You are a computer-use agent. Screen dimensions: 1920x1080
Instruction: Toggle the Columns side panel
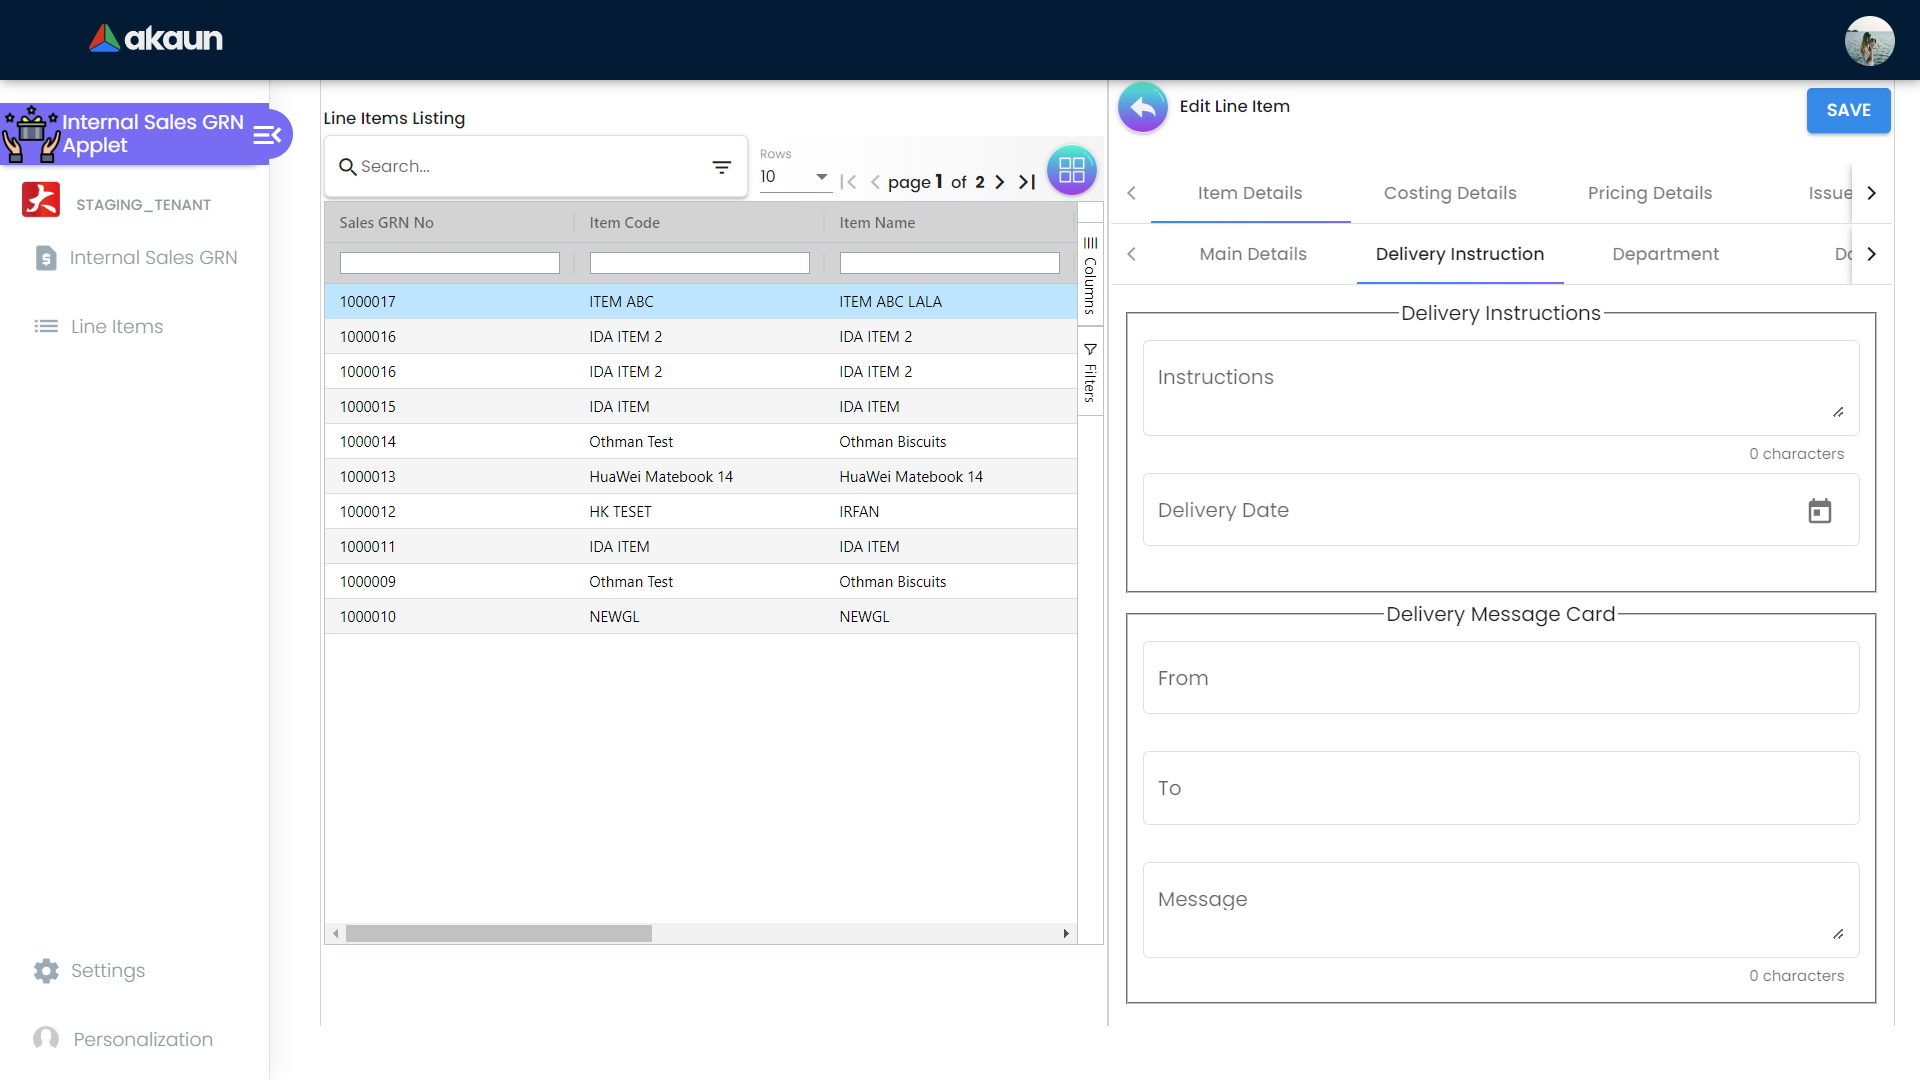1090,276
